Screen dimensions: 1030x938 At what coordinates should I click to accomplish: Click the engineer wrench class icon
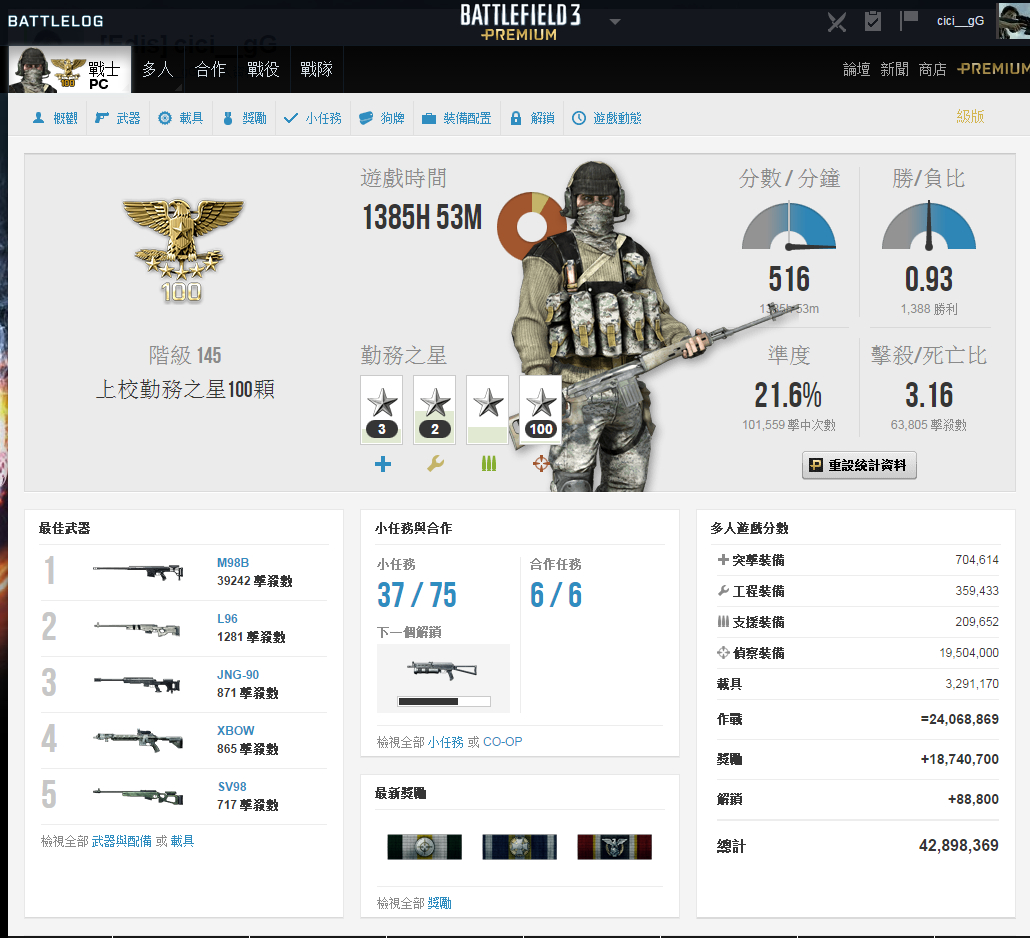pos(435,464)
